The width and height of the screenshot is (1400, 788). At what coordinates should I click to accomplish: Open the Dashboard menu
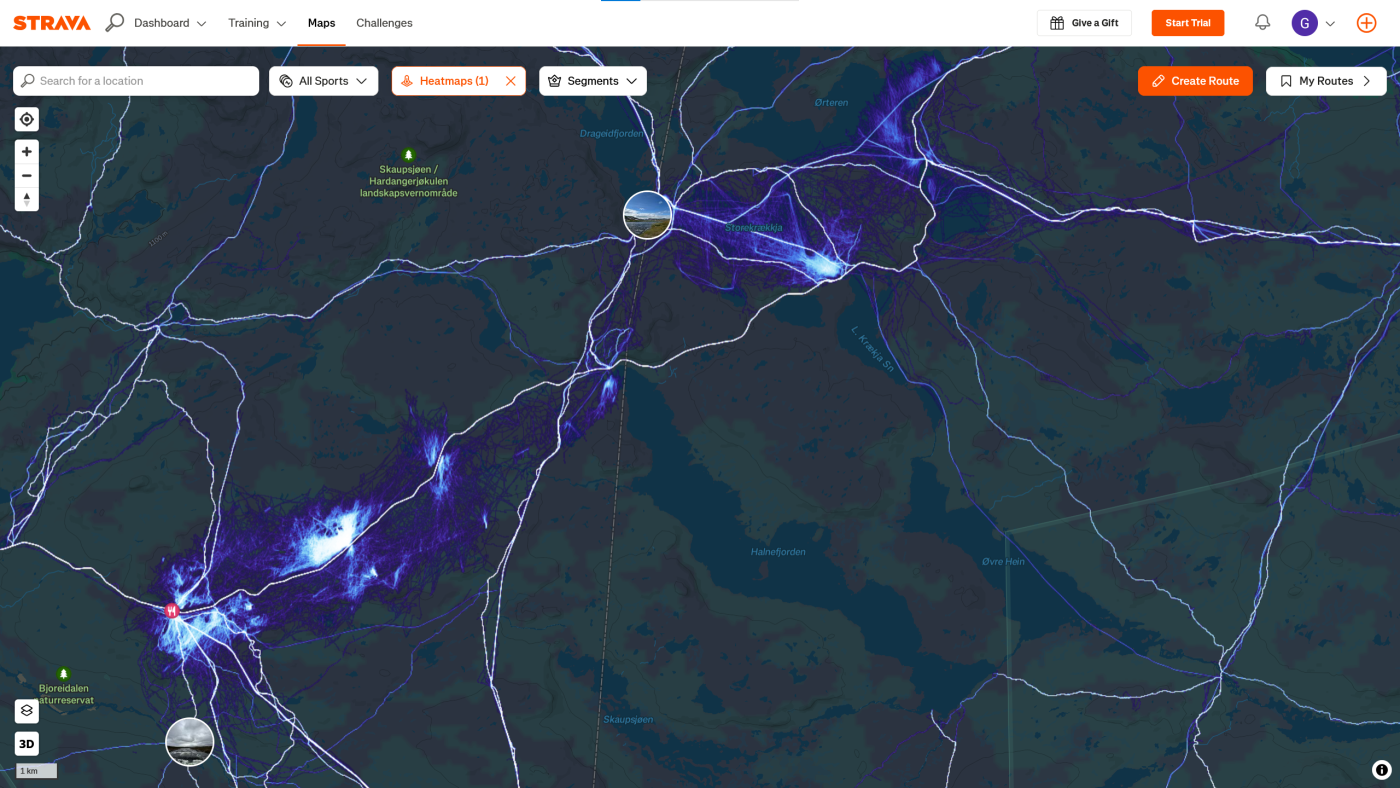point(170,23)
